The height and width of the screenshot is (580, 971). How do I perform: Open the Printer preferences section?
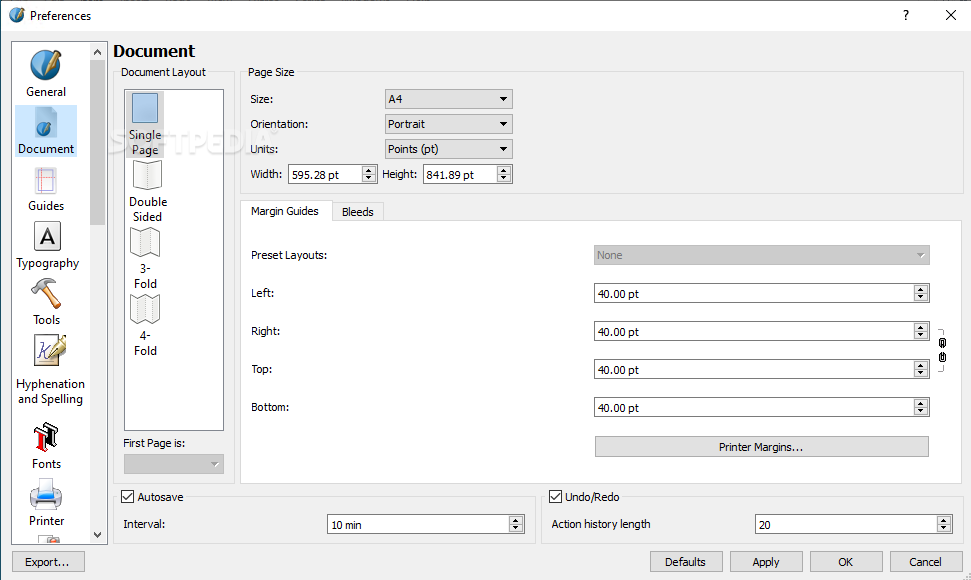click(46, 503)
